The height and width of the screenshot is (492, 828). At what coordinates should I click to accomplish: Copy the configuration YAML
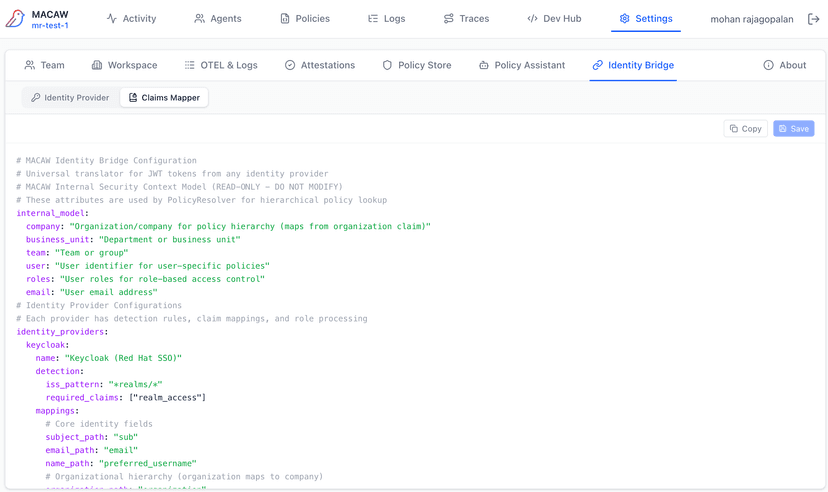745,129
